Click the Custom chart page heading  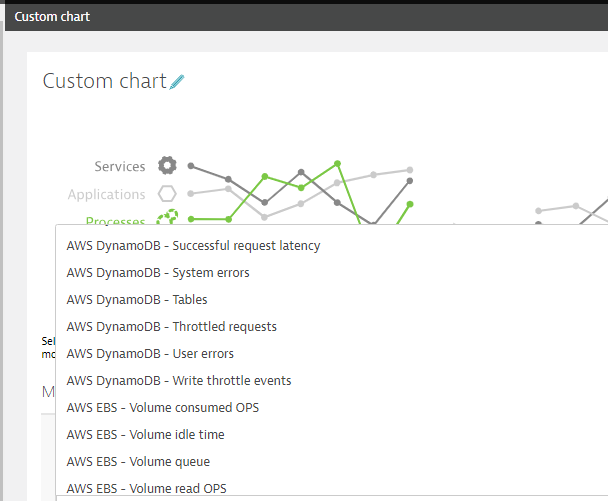pyautogui.click(x=104, y=81)
